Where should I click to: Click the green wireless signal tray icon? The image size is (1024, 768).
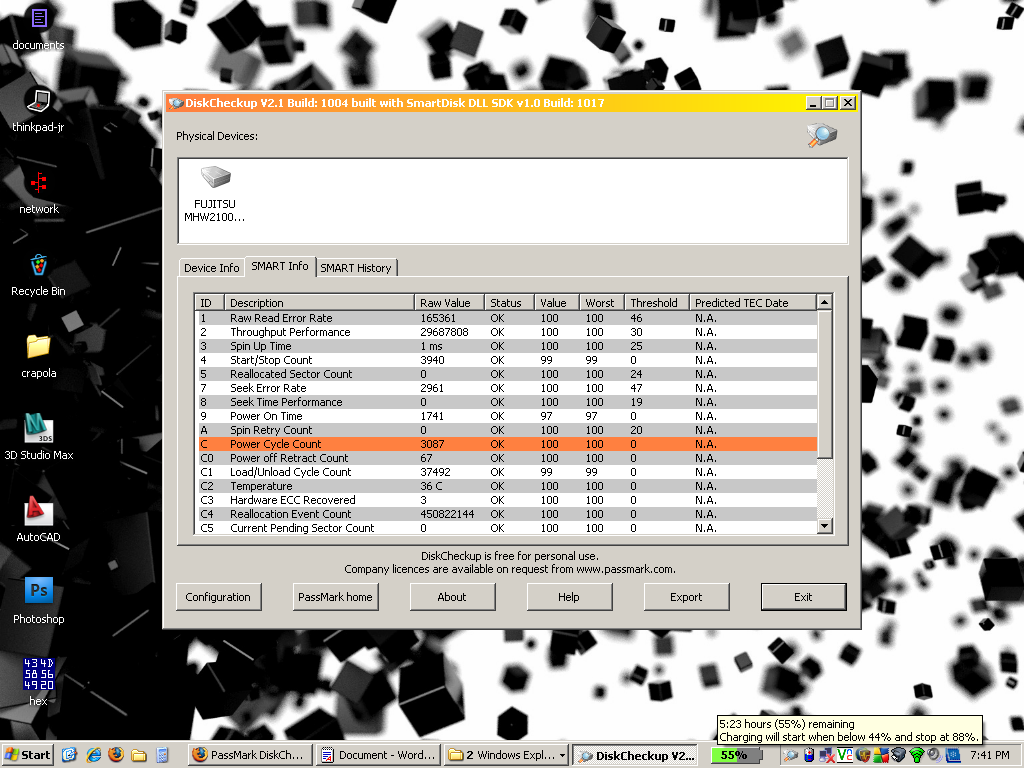tap(917, 755)
